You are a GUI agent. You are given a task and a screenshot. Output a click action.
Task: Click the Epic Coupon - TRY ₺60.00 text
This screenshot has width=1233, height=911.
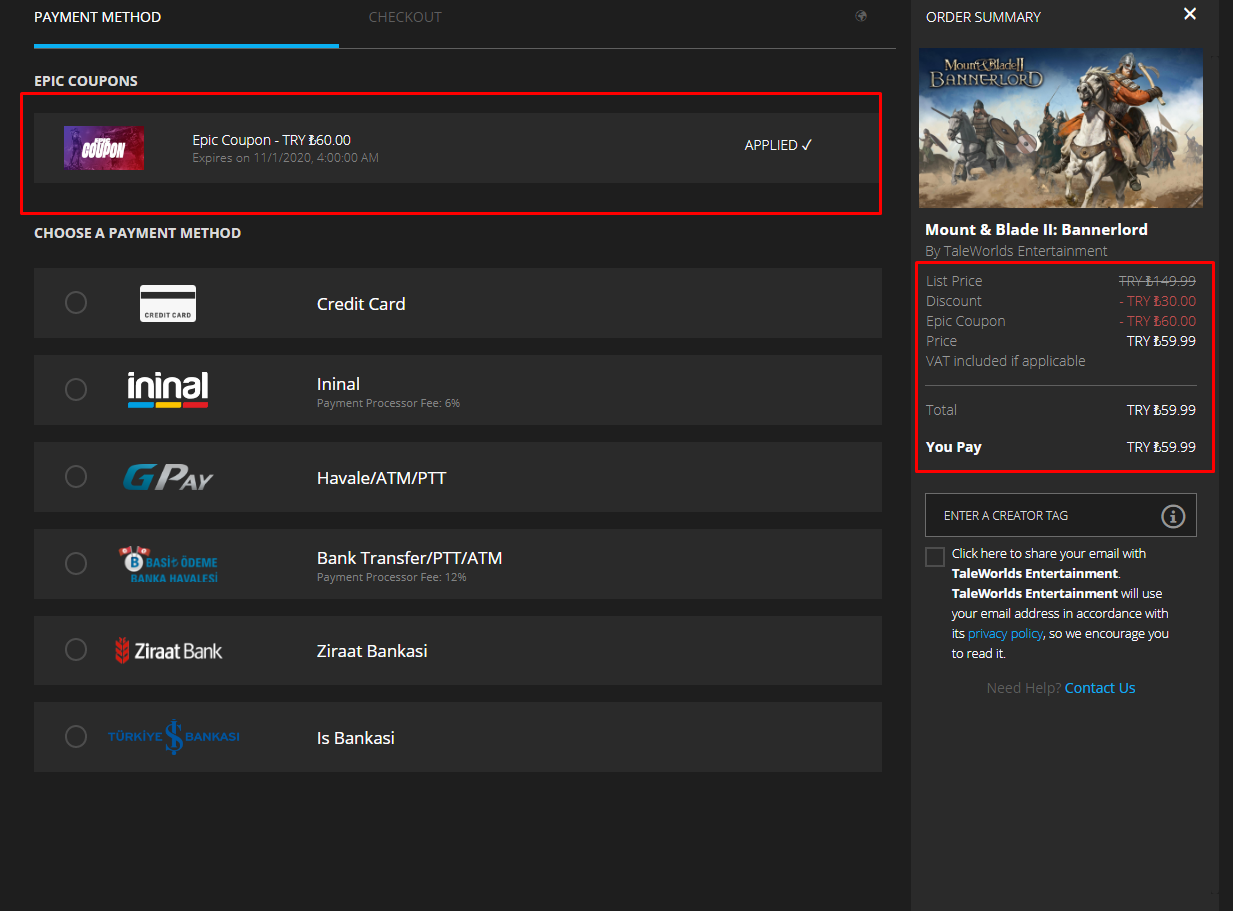271,140
